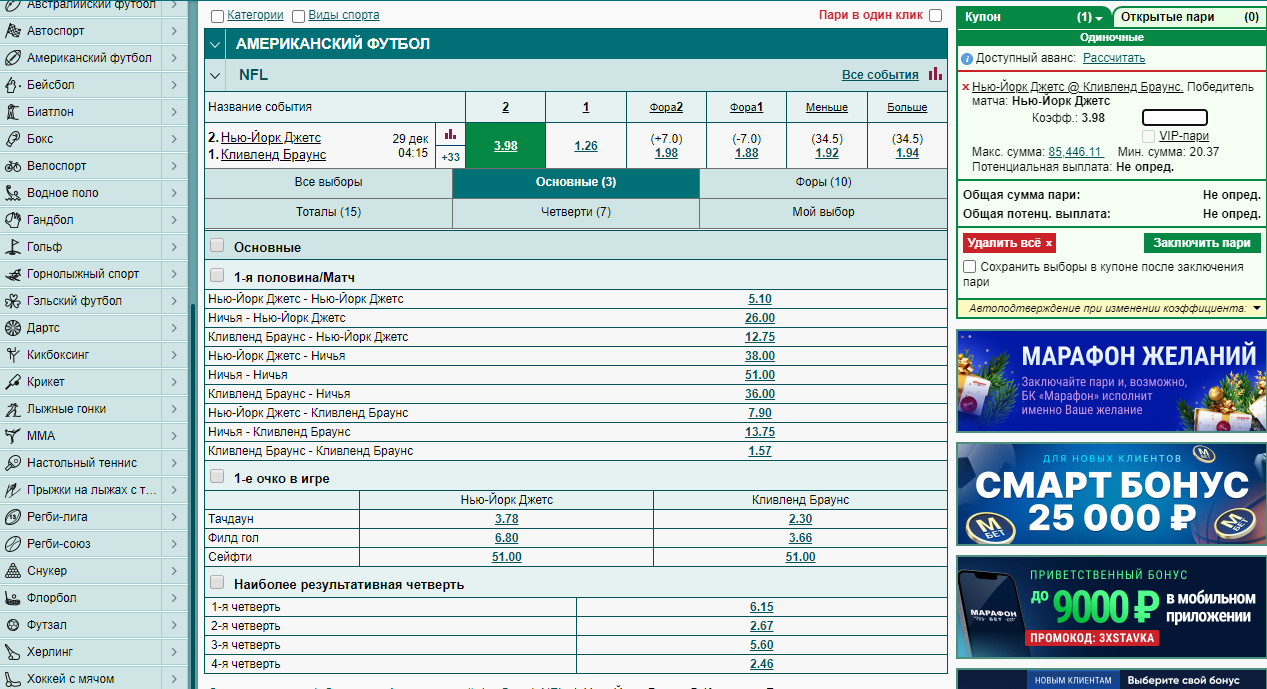Image resolution: width=1267 pixels, height=689 pixels.
Task: Tick the 1-е очко в игре checkbox
Action: [217, 478]
